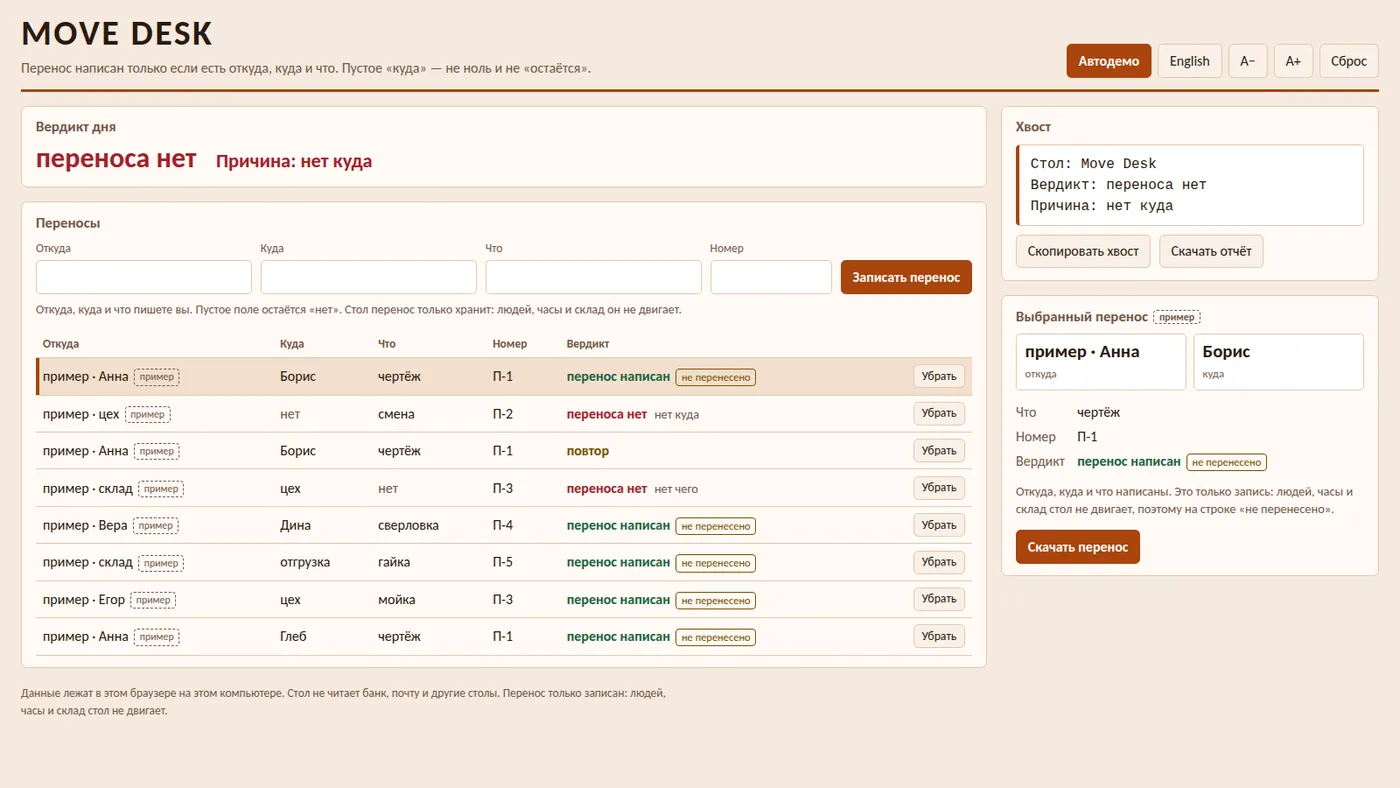
Task: Select the "смена" cell
Action: [x=396, y=414]
